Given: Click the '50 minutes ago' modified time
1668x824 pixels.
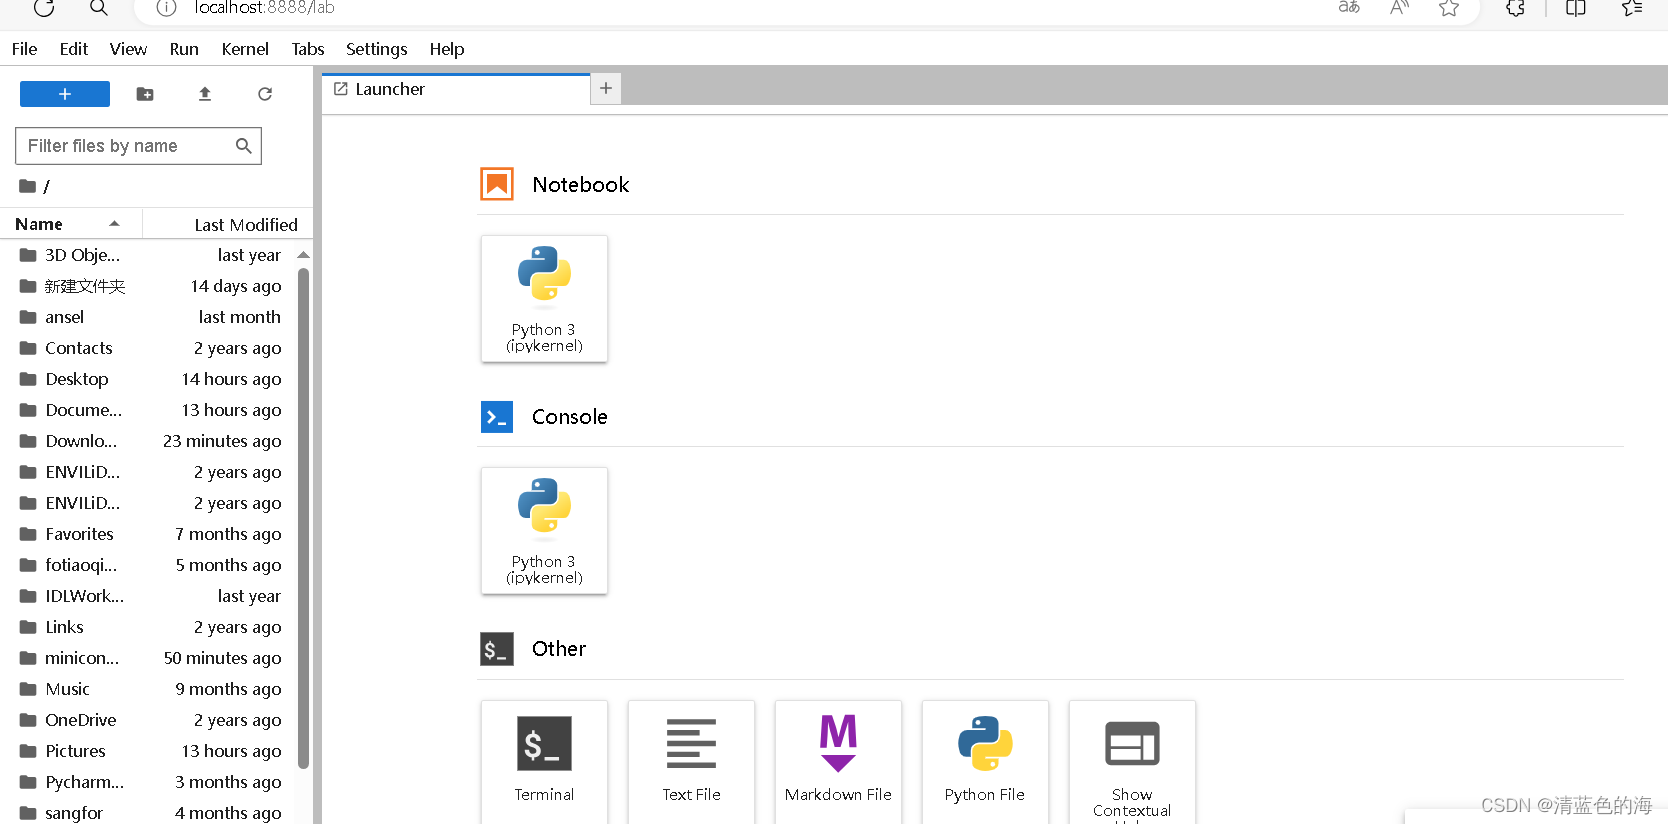Looking at the screenshot, I should point(222,658).
